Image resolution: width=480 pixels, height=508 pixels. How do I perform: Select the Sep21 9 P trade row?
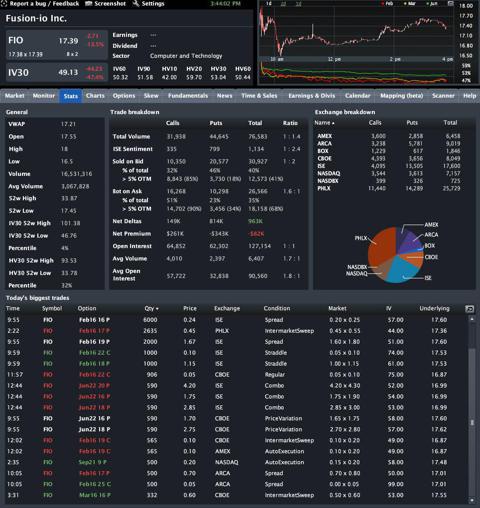point(237,462)
